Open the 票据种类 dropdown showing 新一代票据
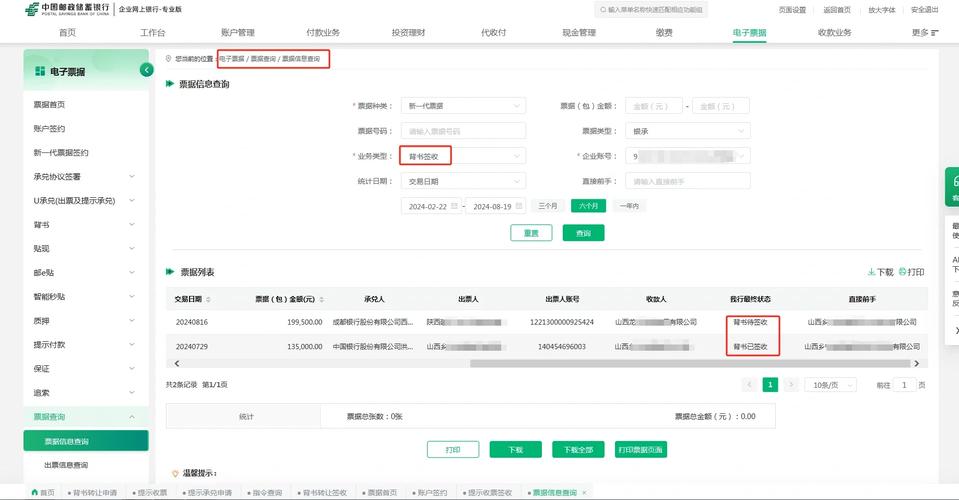Image resolution: width=959 pixels, height=500 pixels. (463, 106)
